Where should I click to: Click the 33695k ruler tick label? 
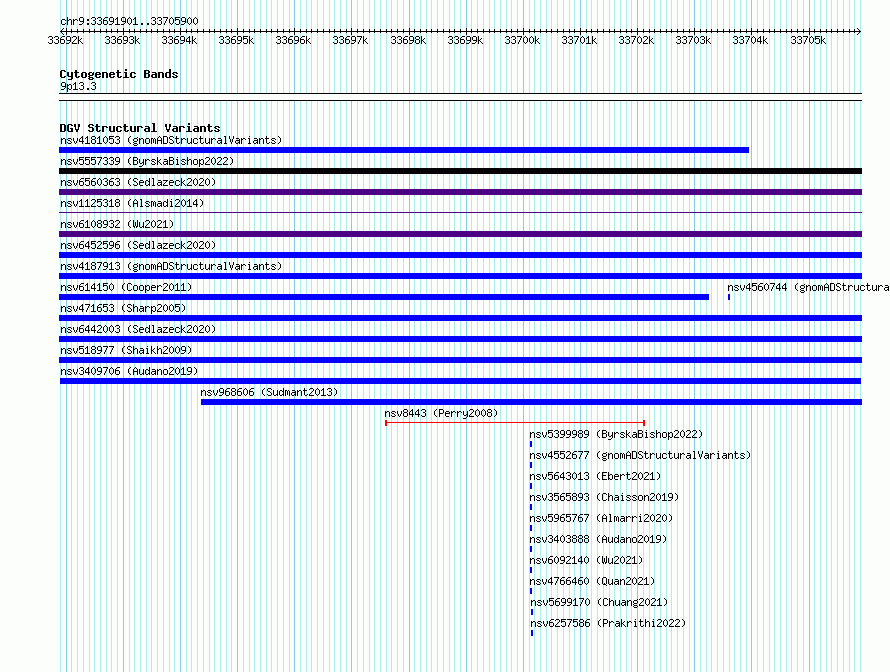[236, 40]
